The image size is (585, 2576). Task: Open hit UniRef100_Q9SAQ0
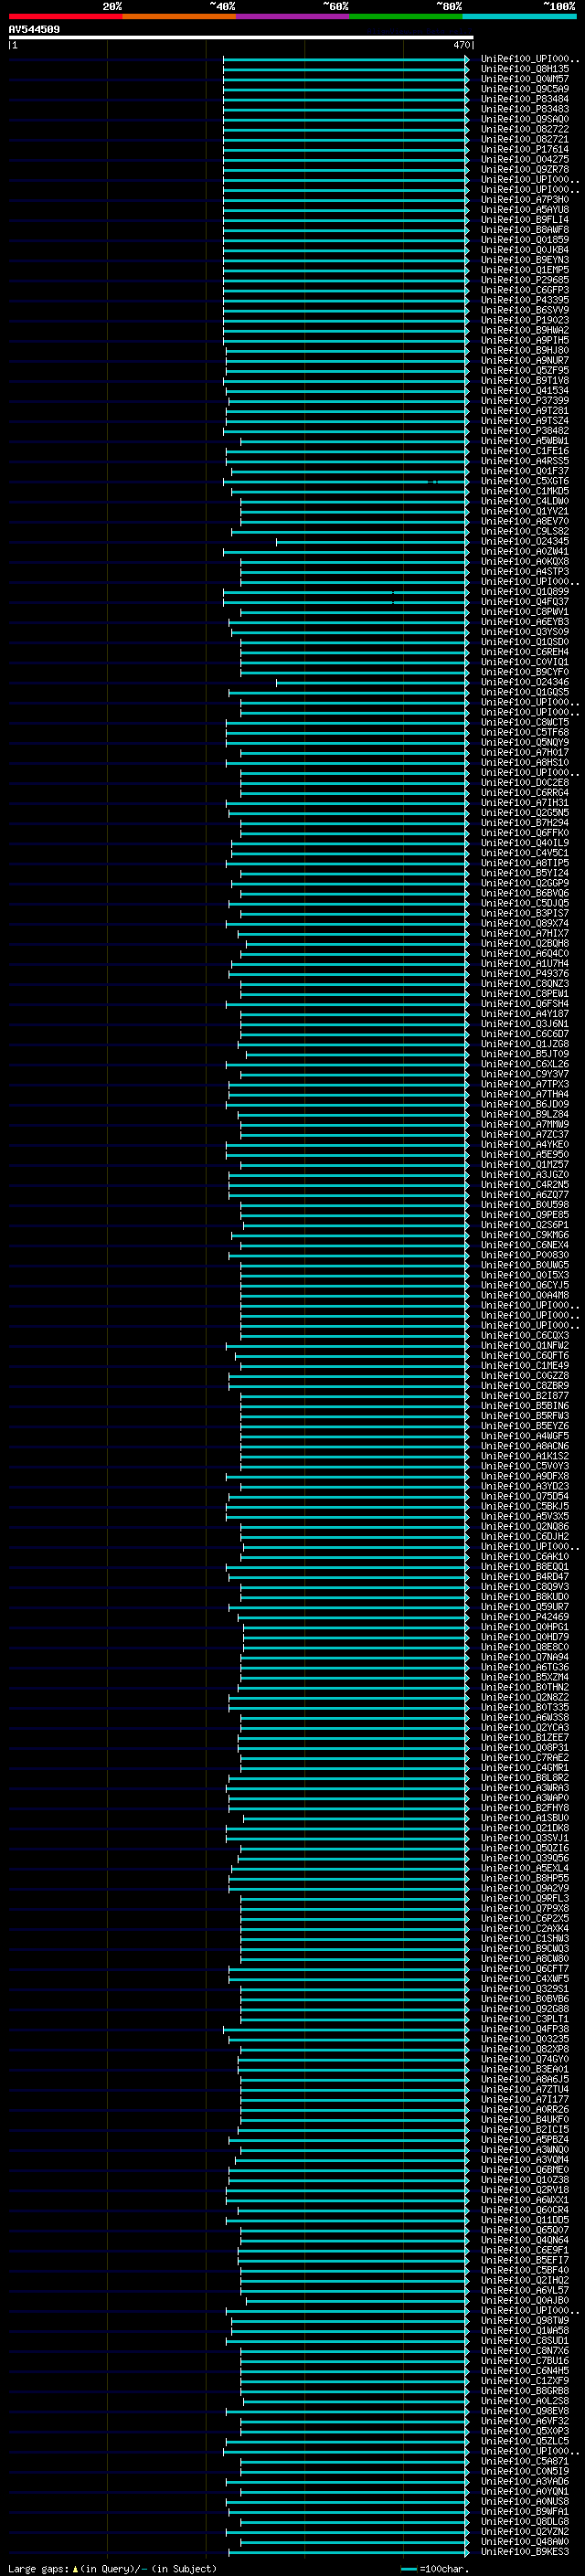(524, 119)
